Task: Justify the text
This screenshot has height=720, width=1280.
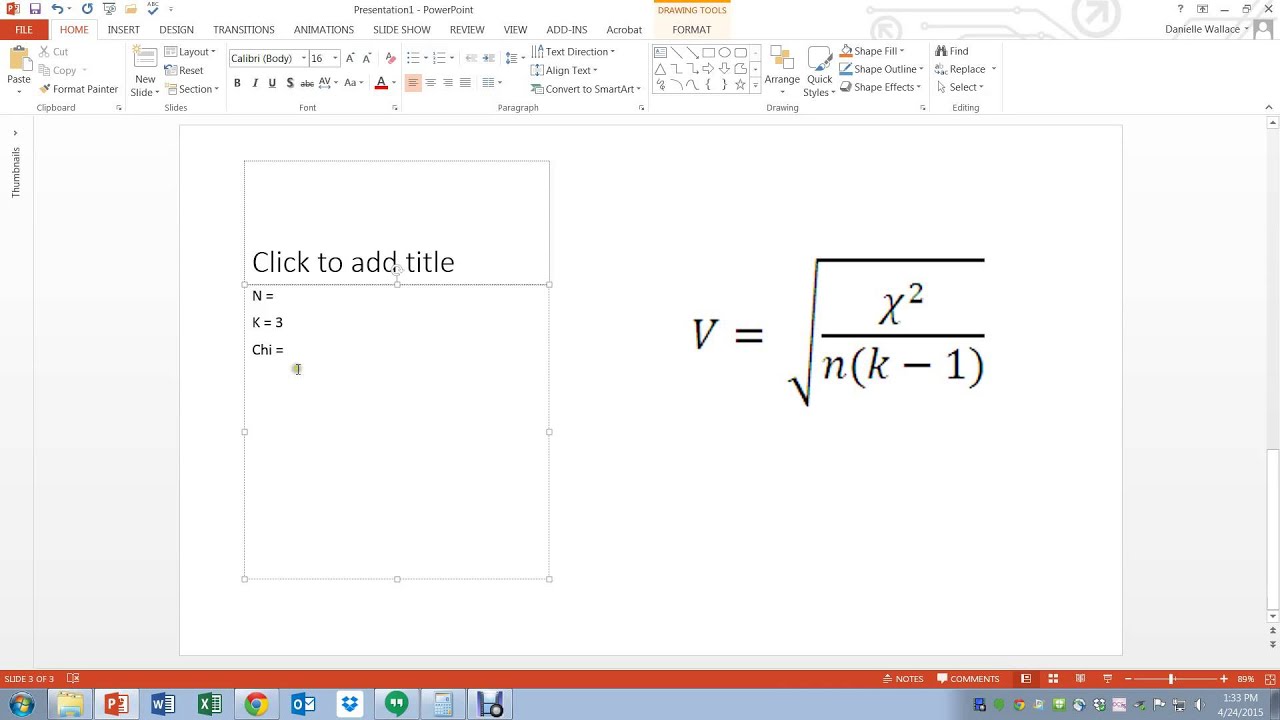Action: (465, 83)
